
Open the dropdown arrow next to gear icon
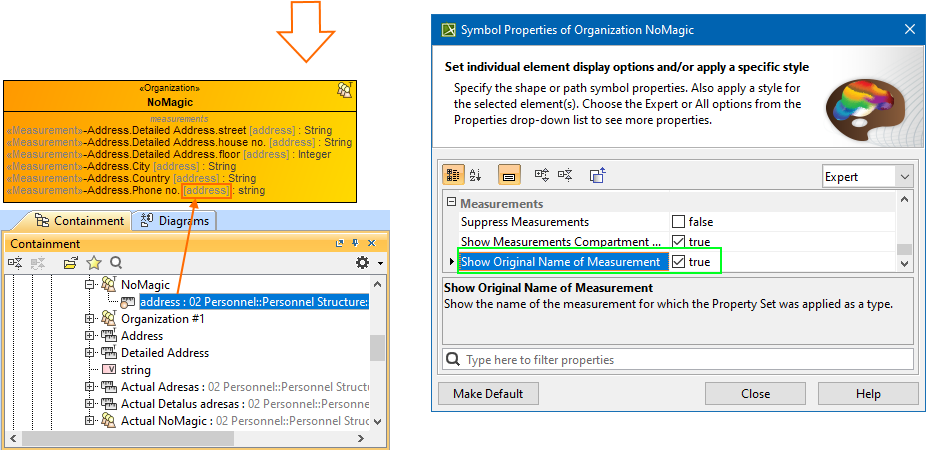380,263
